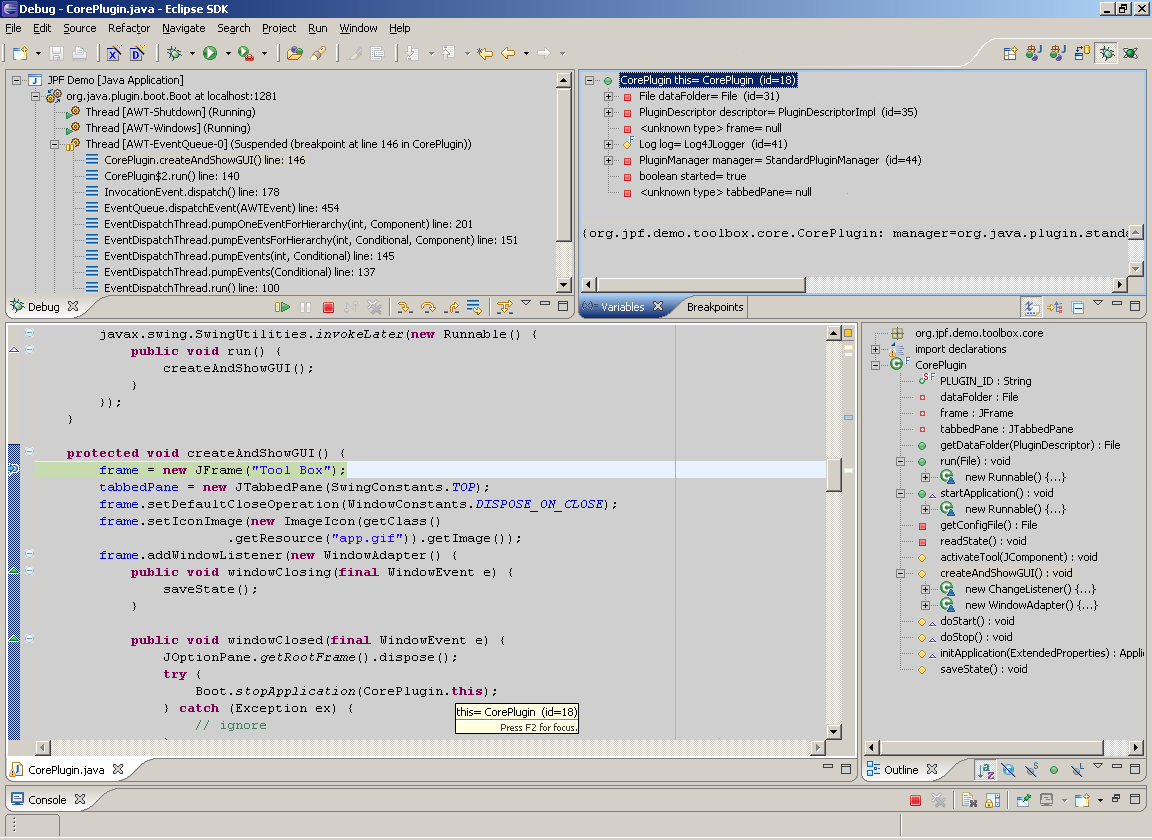
Task: Click the Open Type toolbar icon
Action: (x=295, y=53)
